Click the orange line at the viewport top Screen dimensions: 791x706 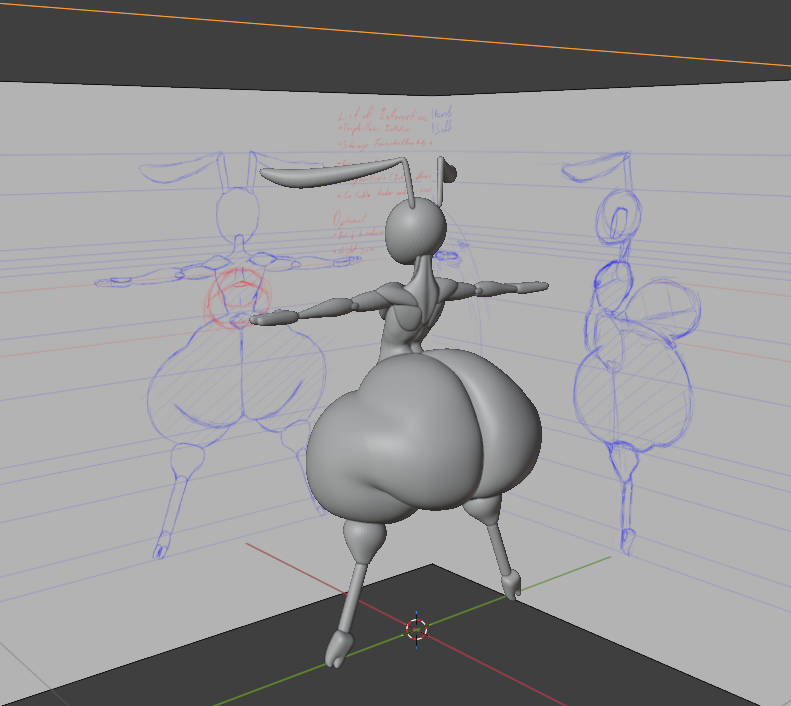[400, 32]
